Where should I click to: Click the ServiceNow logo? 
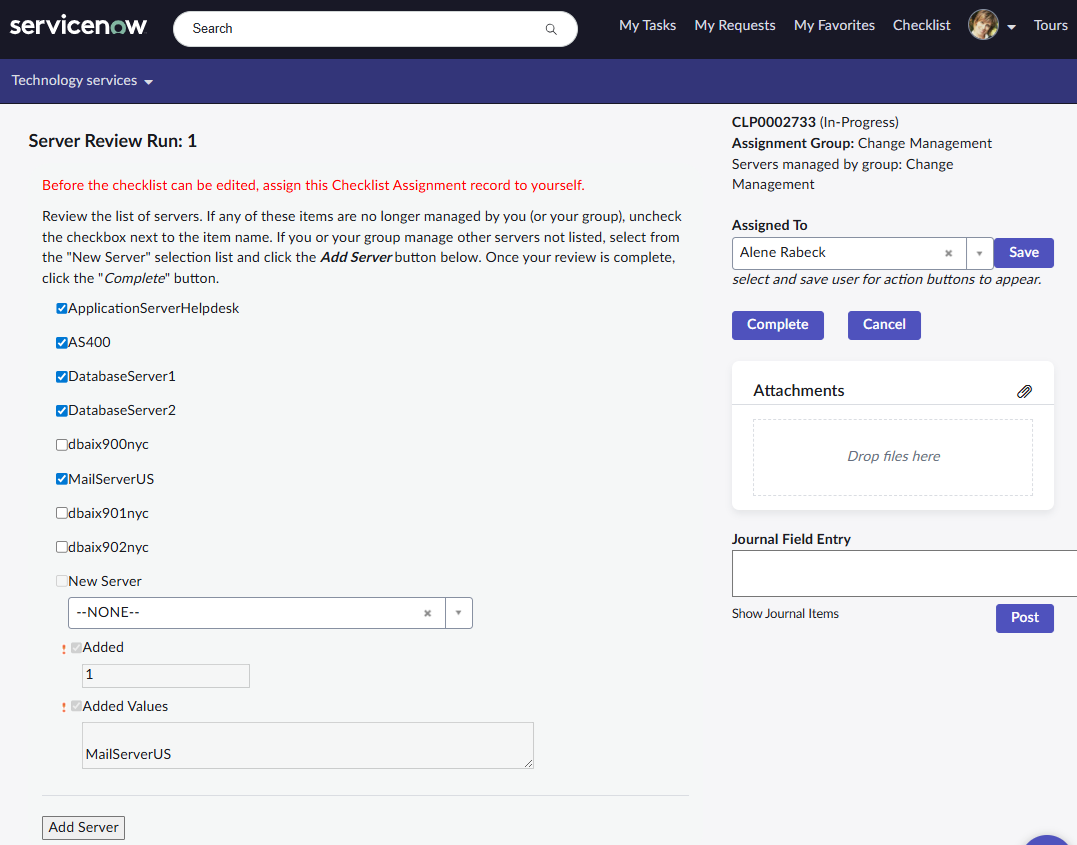[x=78, y=26]
